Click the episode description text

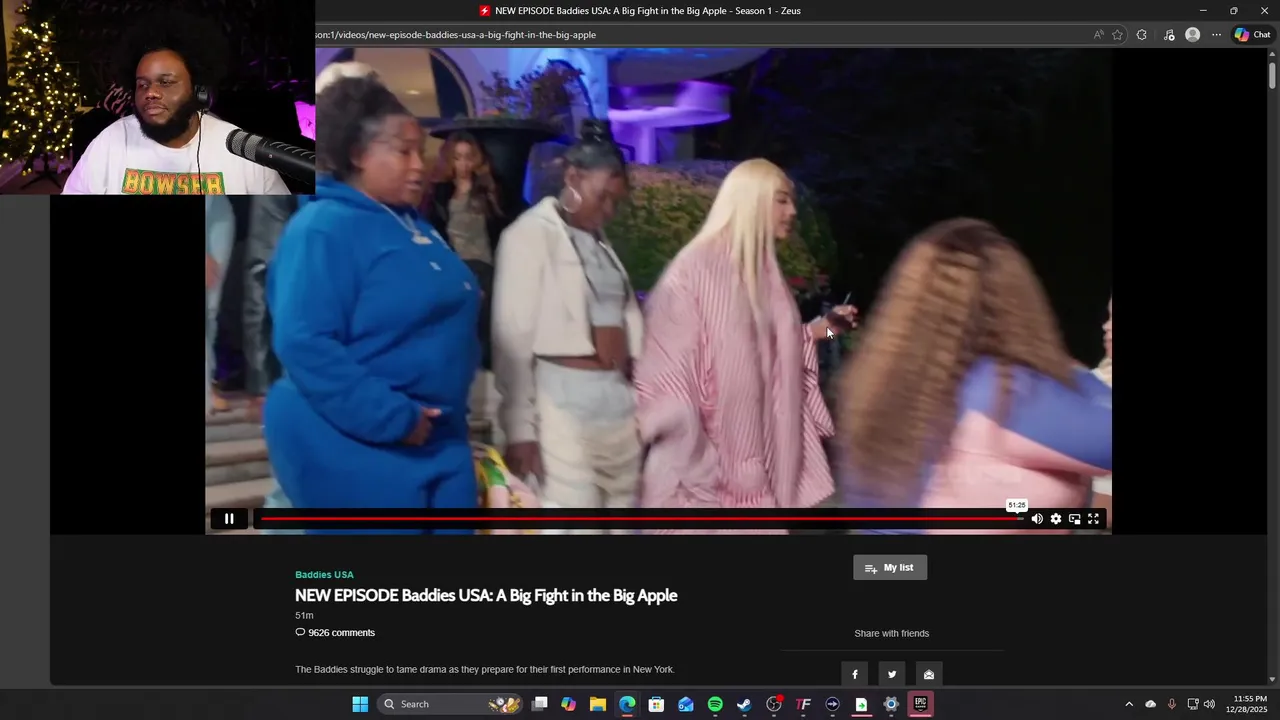coord(485,670)
